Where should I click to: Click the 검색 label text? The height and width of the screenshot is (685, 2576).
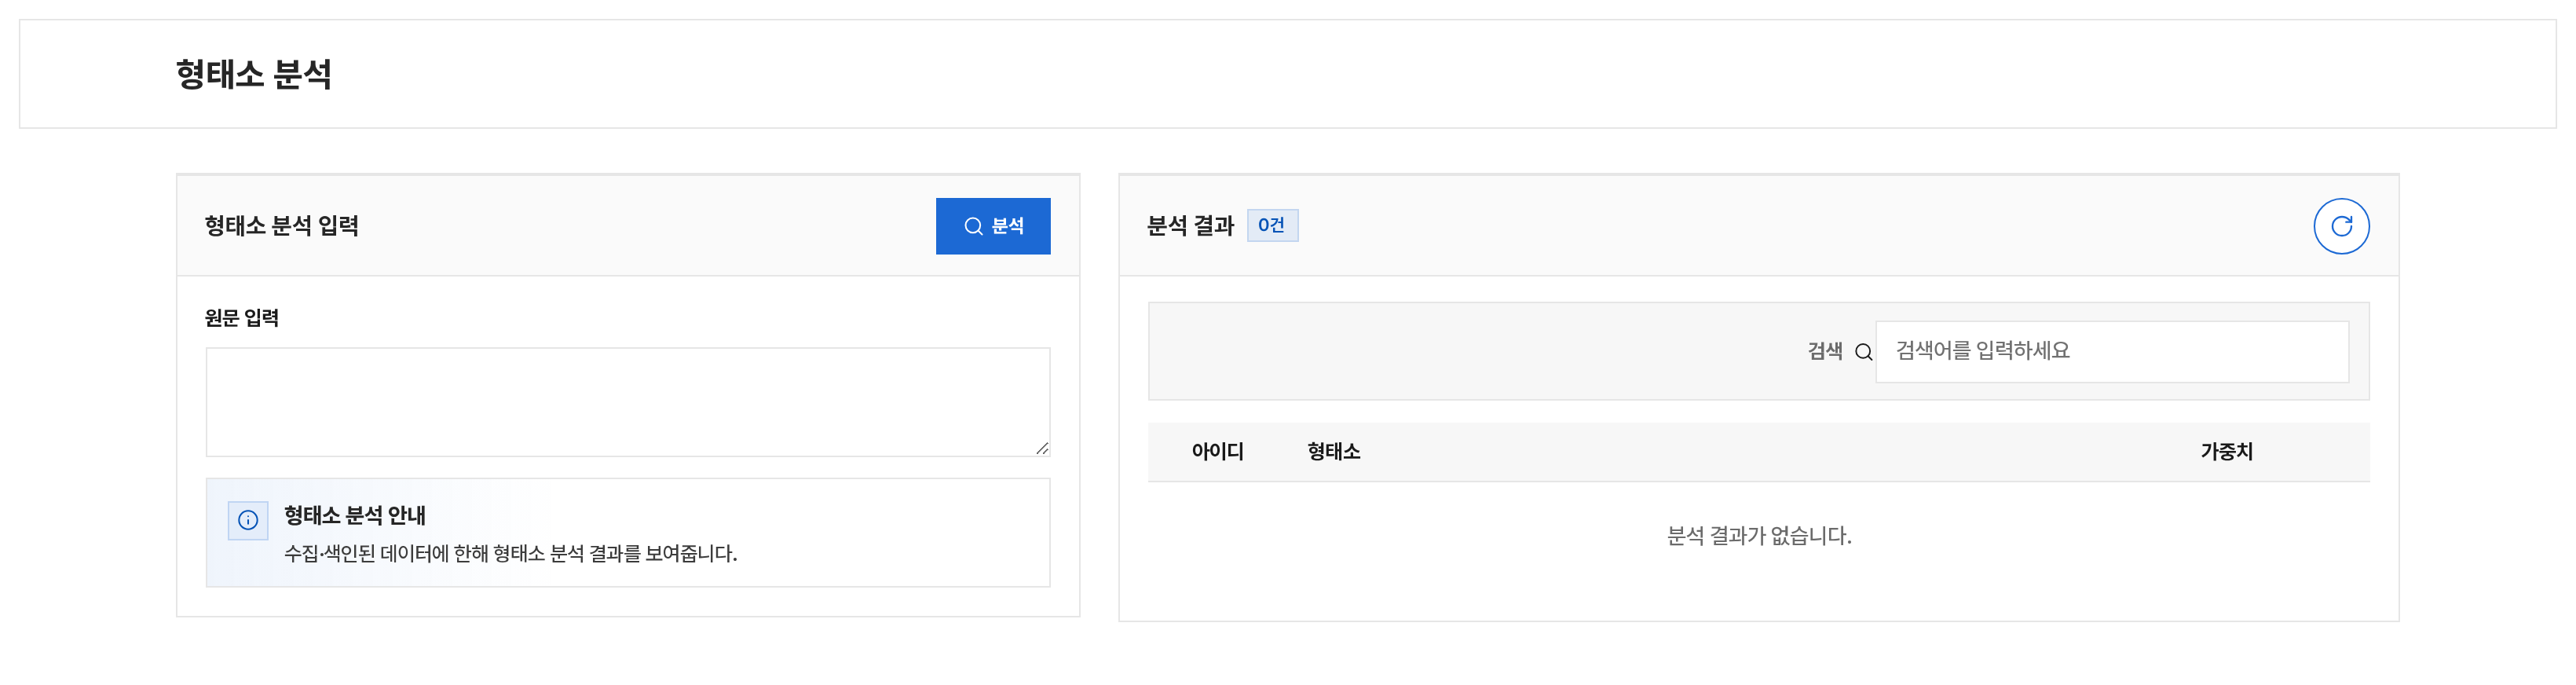coord(1825,351)
